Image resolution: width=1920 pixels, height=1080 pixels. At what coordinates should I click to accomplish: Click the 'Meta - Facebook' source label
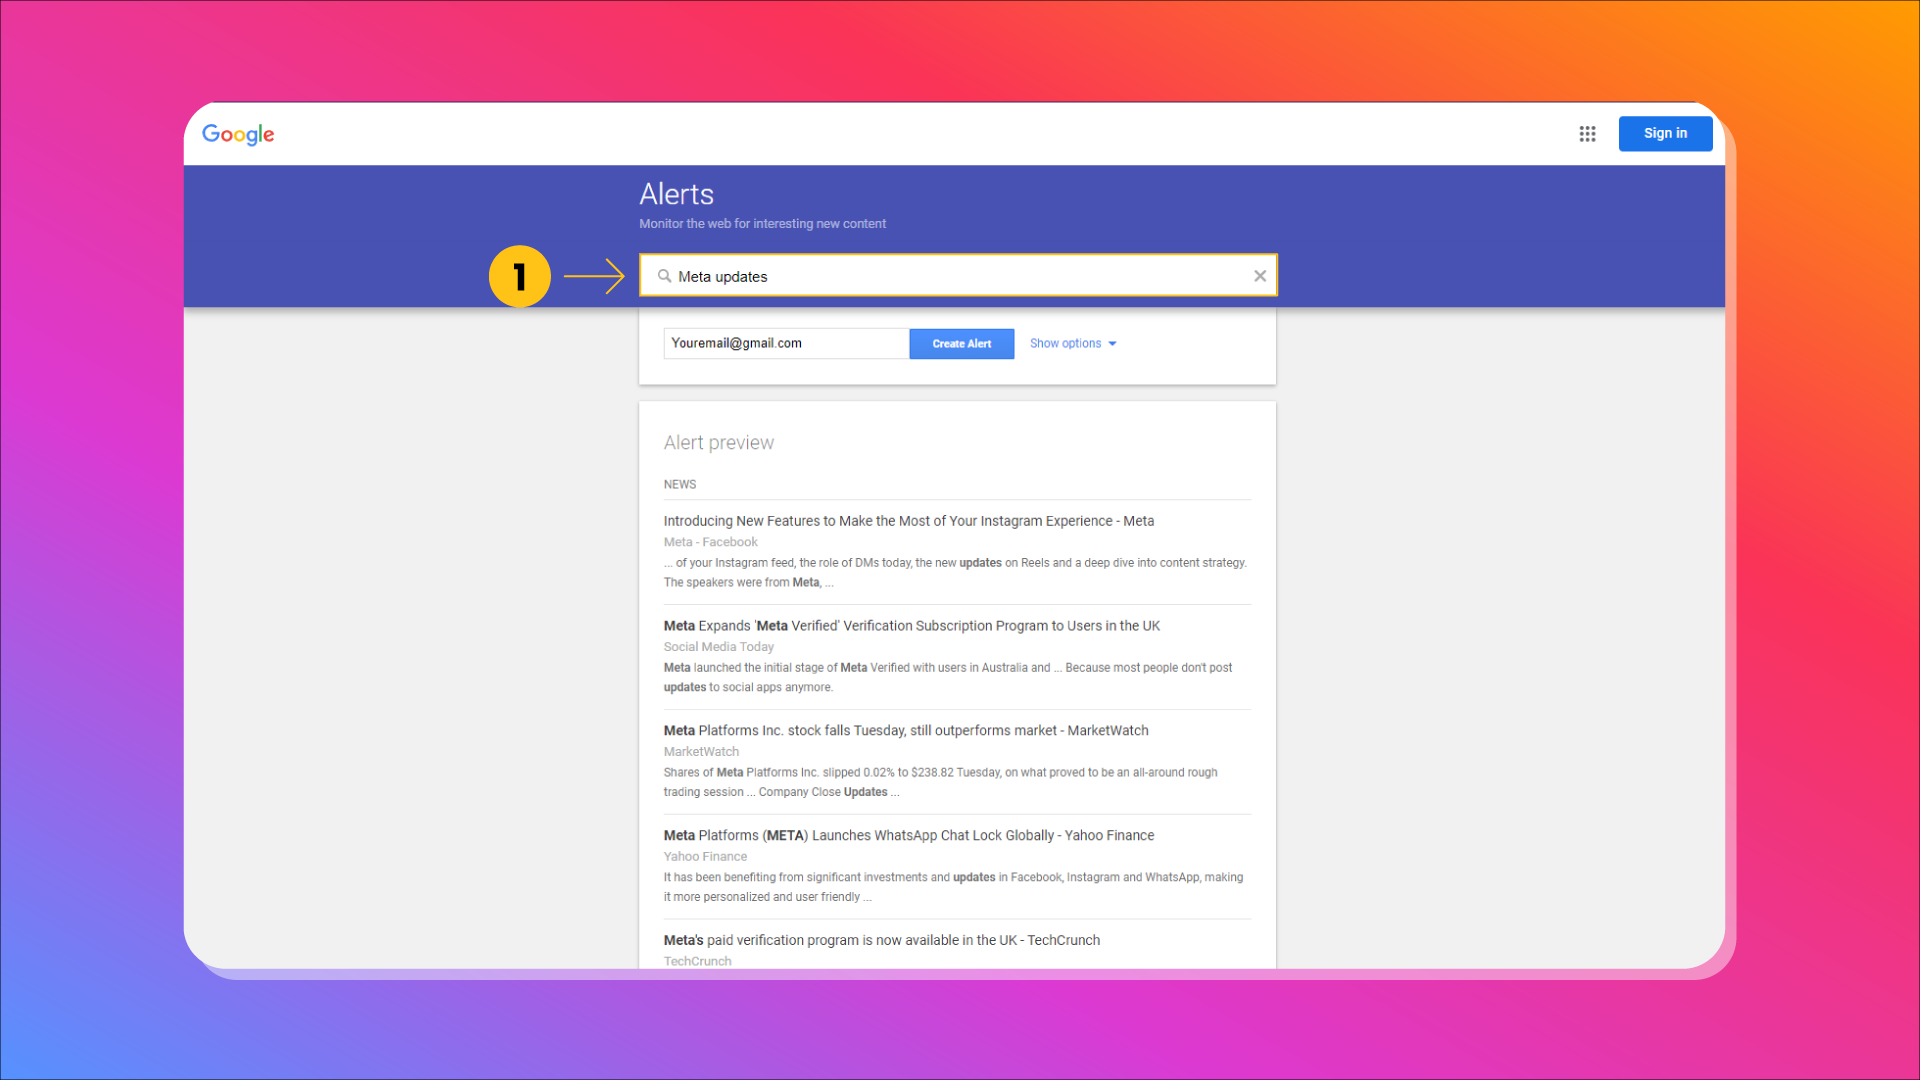(x=710, y=542)
